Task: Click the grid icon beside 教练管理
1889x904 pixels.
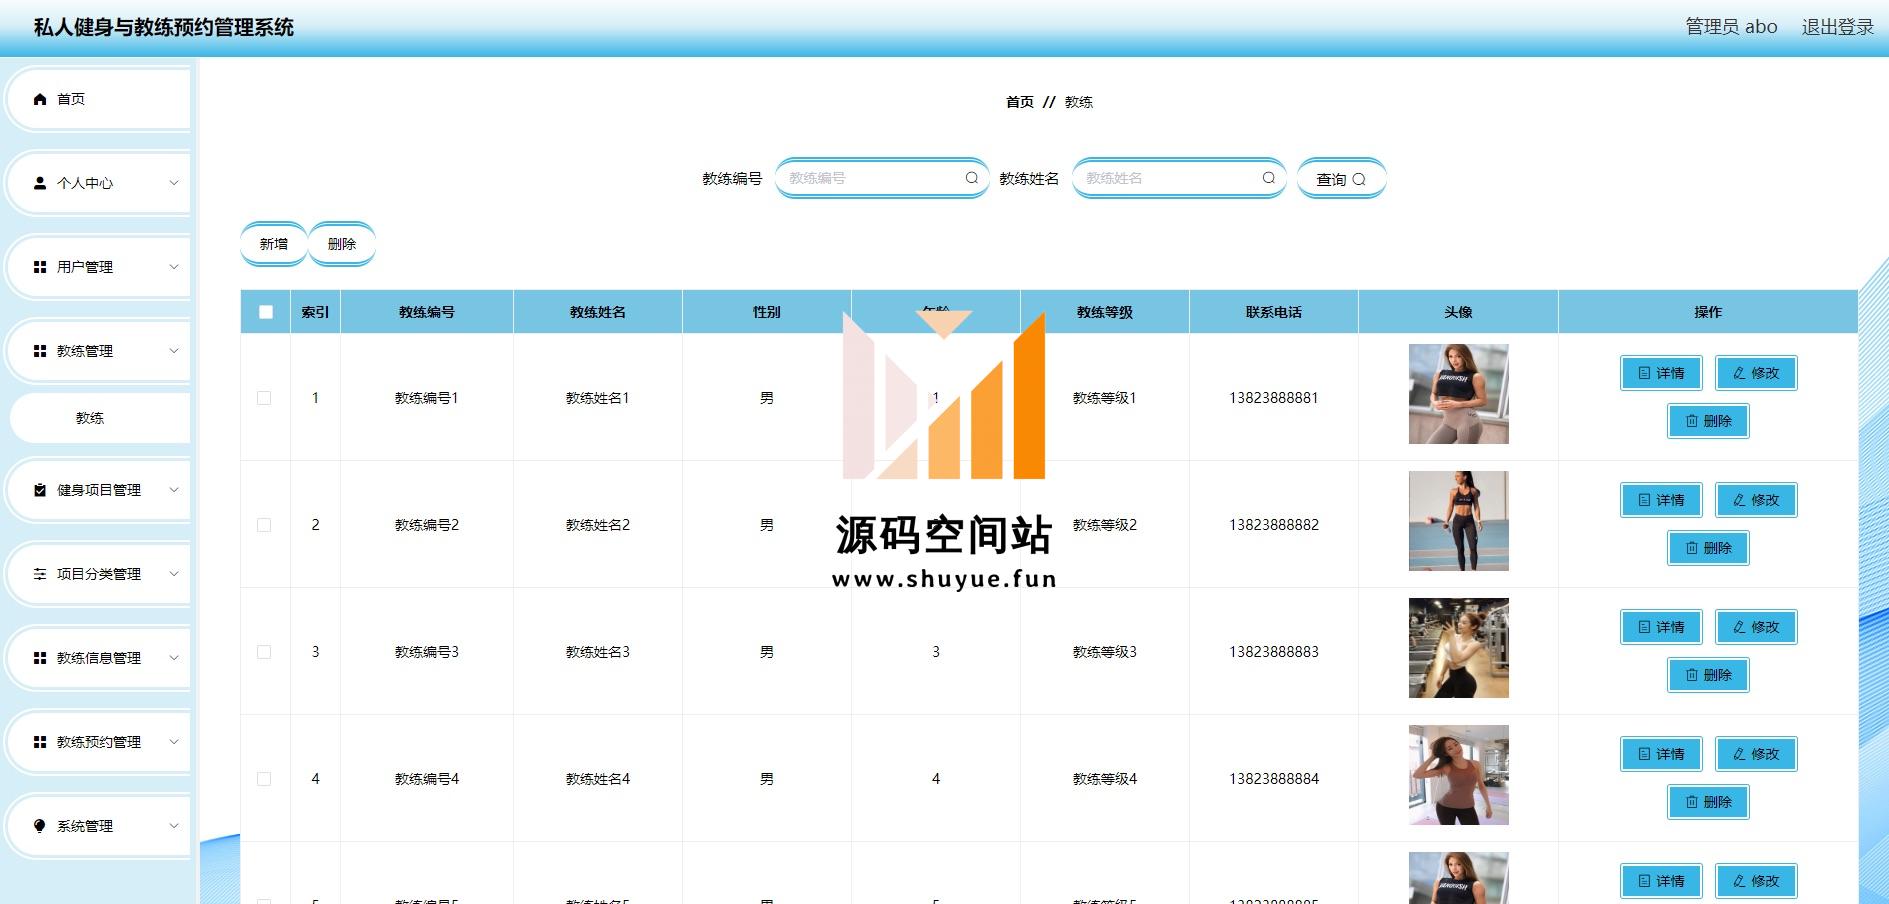Action: pyautogui.click(x=40, y=351)
